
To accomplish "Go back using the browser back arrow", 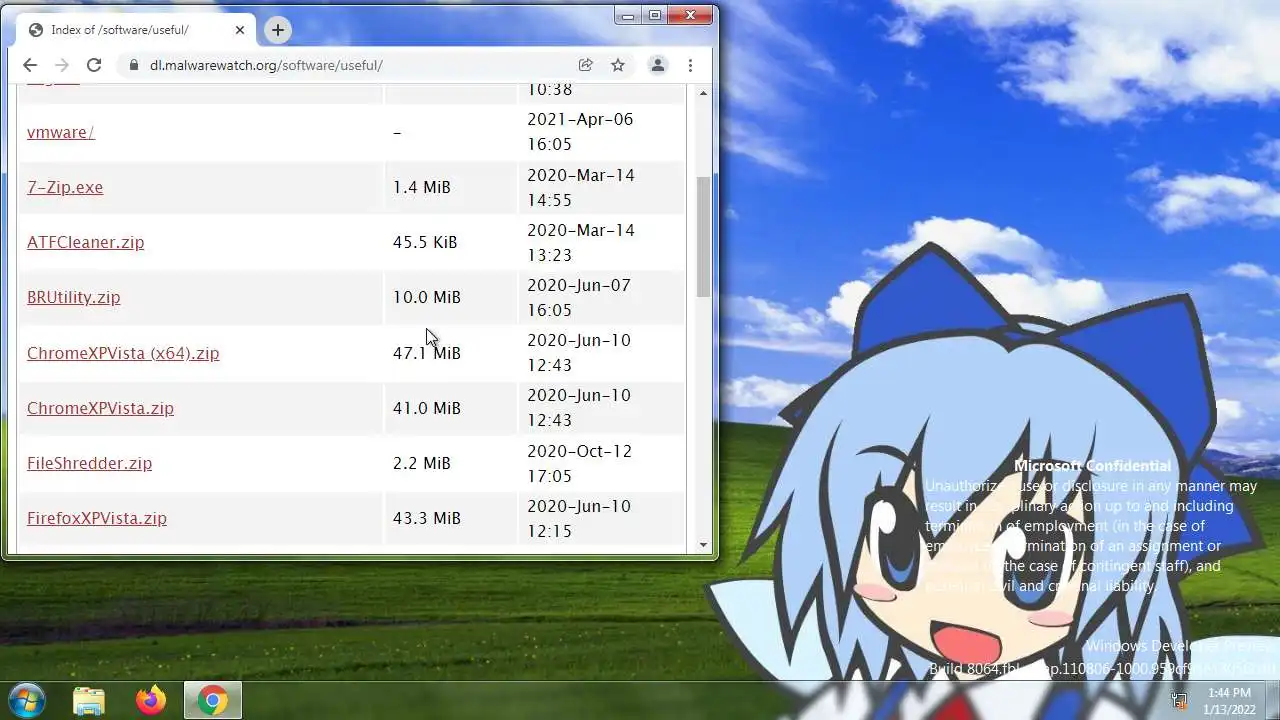I will [x=30, y=65].
